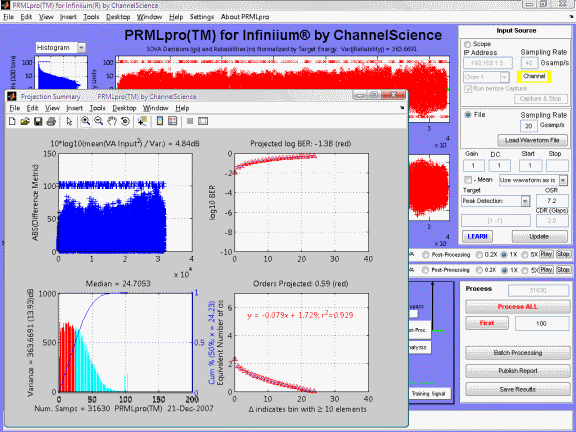Click the Start sample input field
This screenshot has height=432, width=576.
530,166
